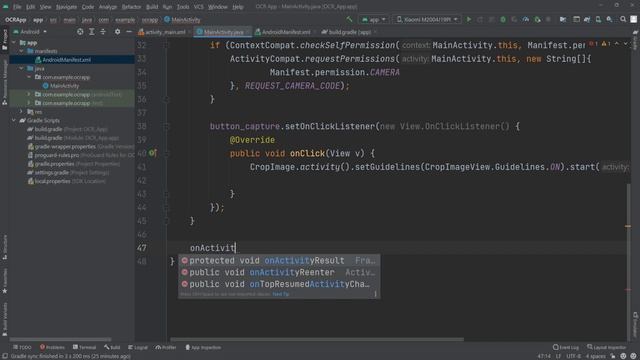The image size is (640, 360).
Task: Collapse the manifests folder
Action: (x=22, y=51)
